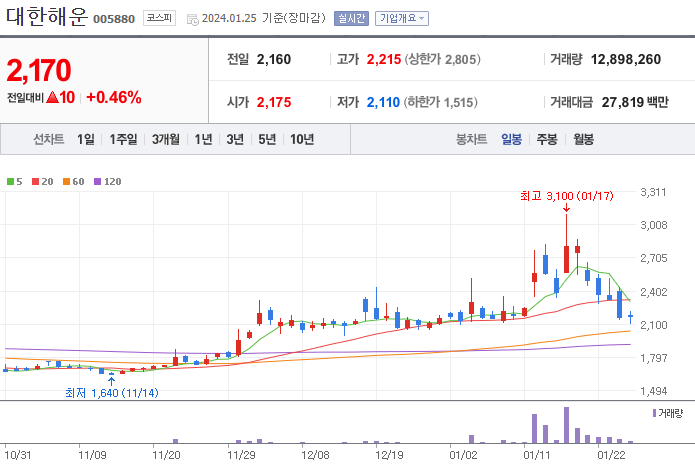Click the green 5-day moving average legend swatch
Viewport: 695px width, 473px height.
(11, 182)
